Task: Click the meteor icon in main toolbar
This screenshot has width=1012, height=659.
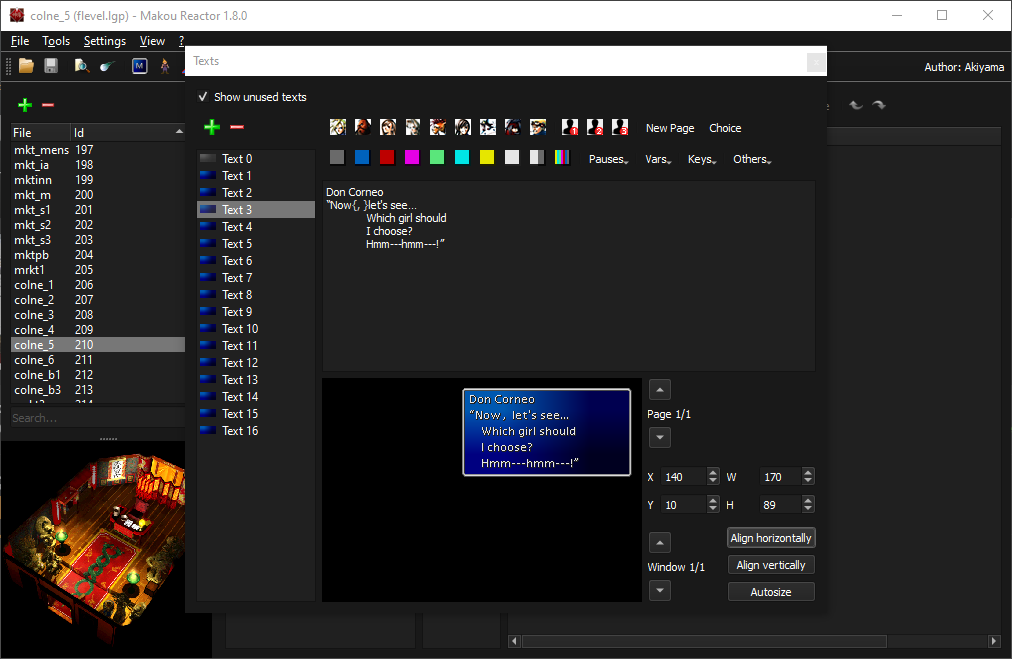Action: (107, 66)
